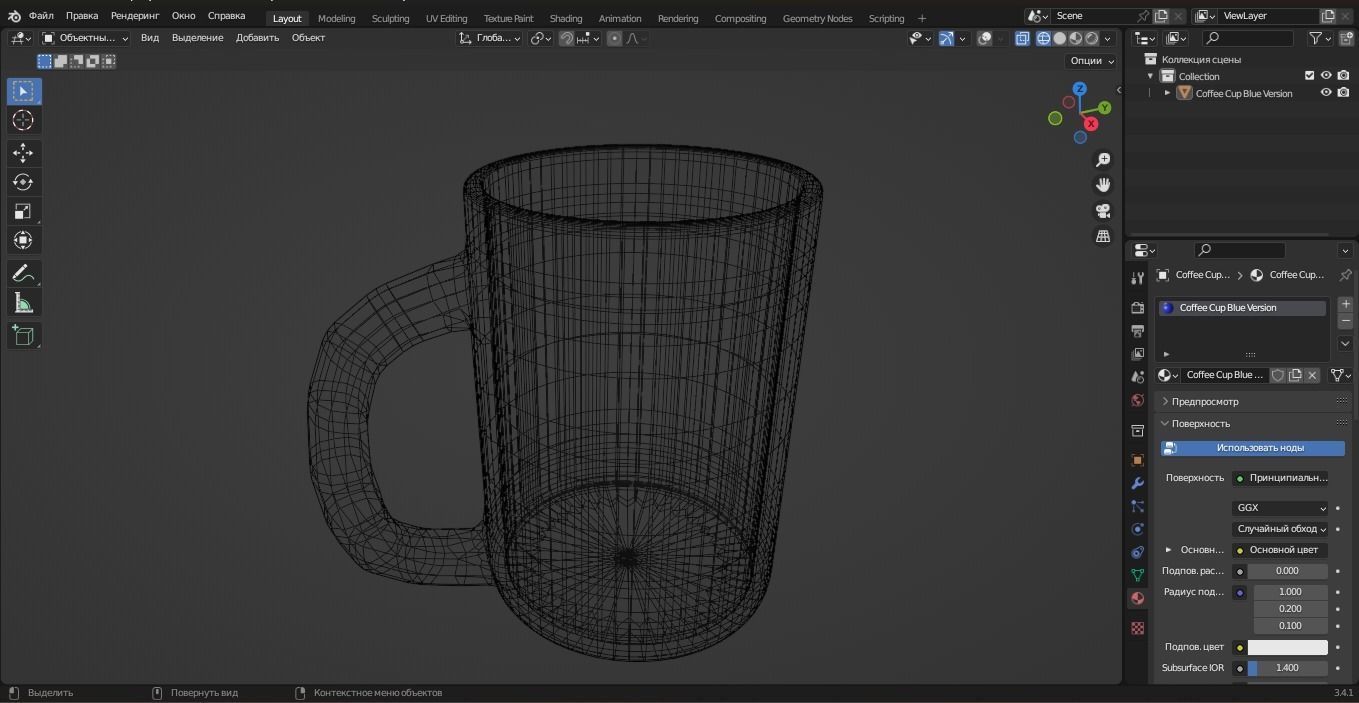Open the Случайный обход dropdown
This screenshot has width=1359, height=703.
click(x=1280, y=529)
